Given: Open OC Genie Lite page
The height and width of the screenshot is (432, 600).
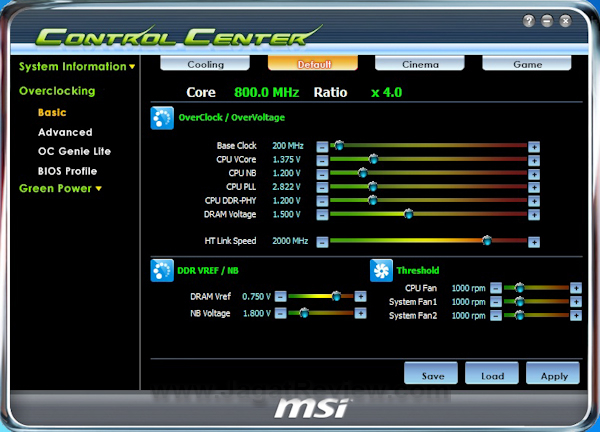Looking at the screenshot, I should tap(74, 152).
